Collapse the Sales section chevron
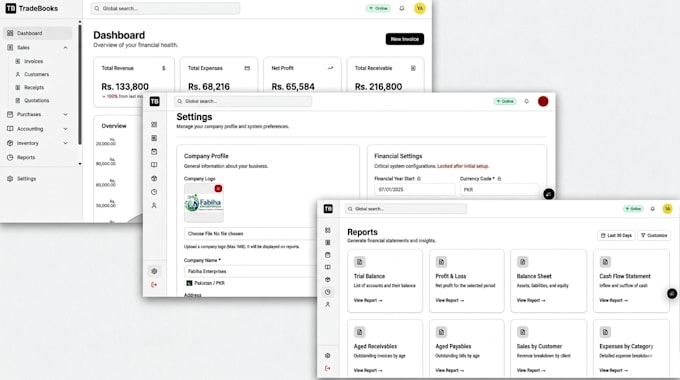680x380 pixels. (65, 47)
